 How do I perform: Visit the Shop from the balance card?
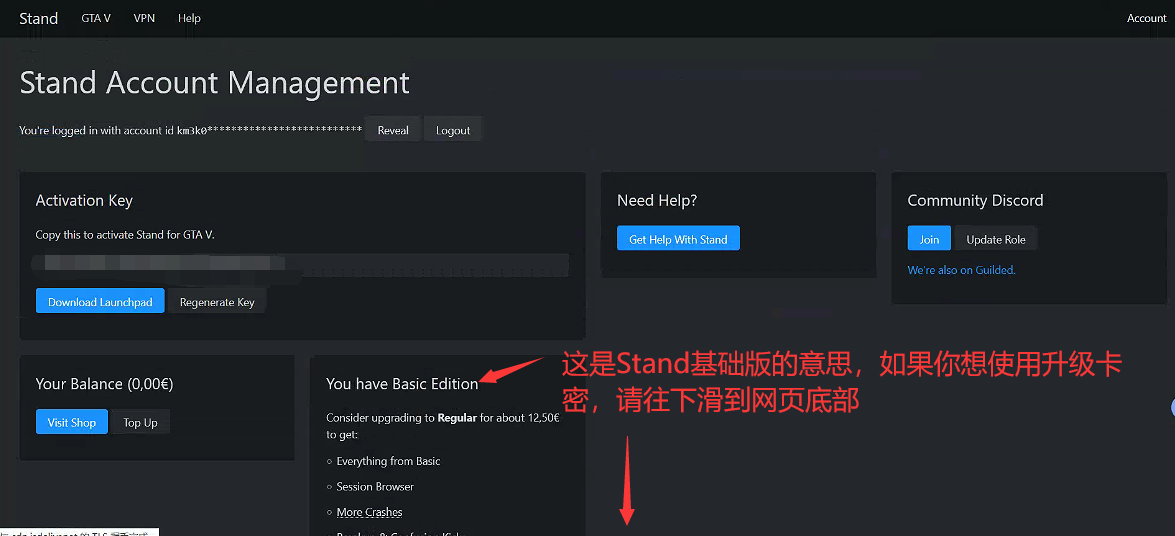click(x=72, y=422)
